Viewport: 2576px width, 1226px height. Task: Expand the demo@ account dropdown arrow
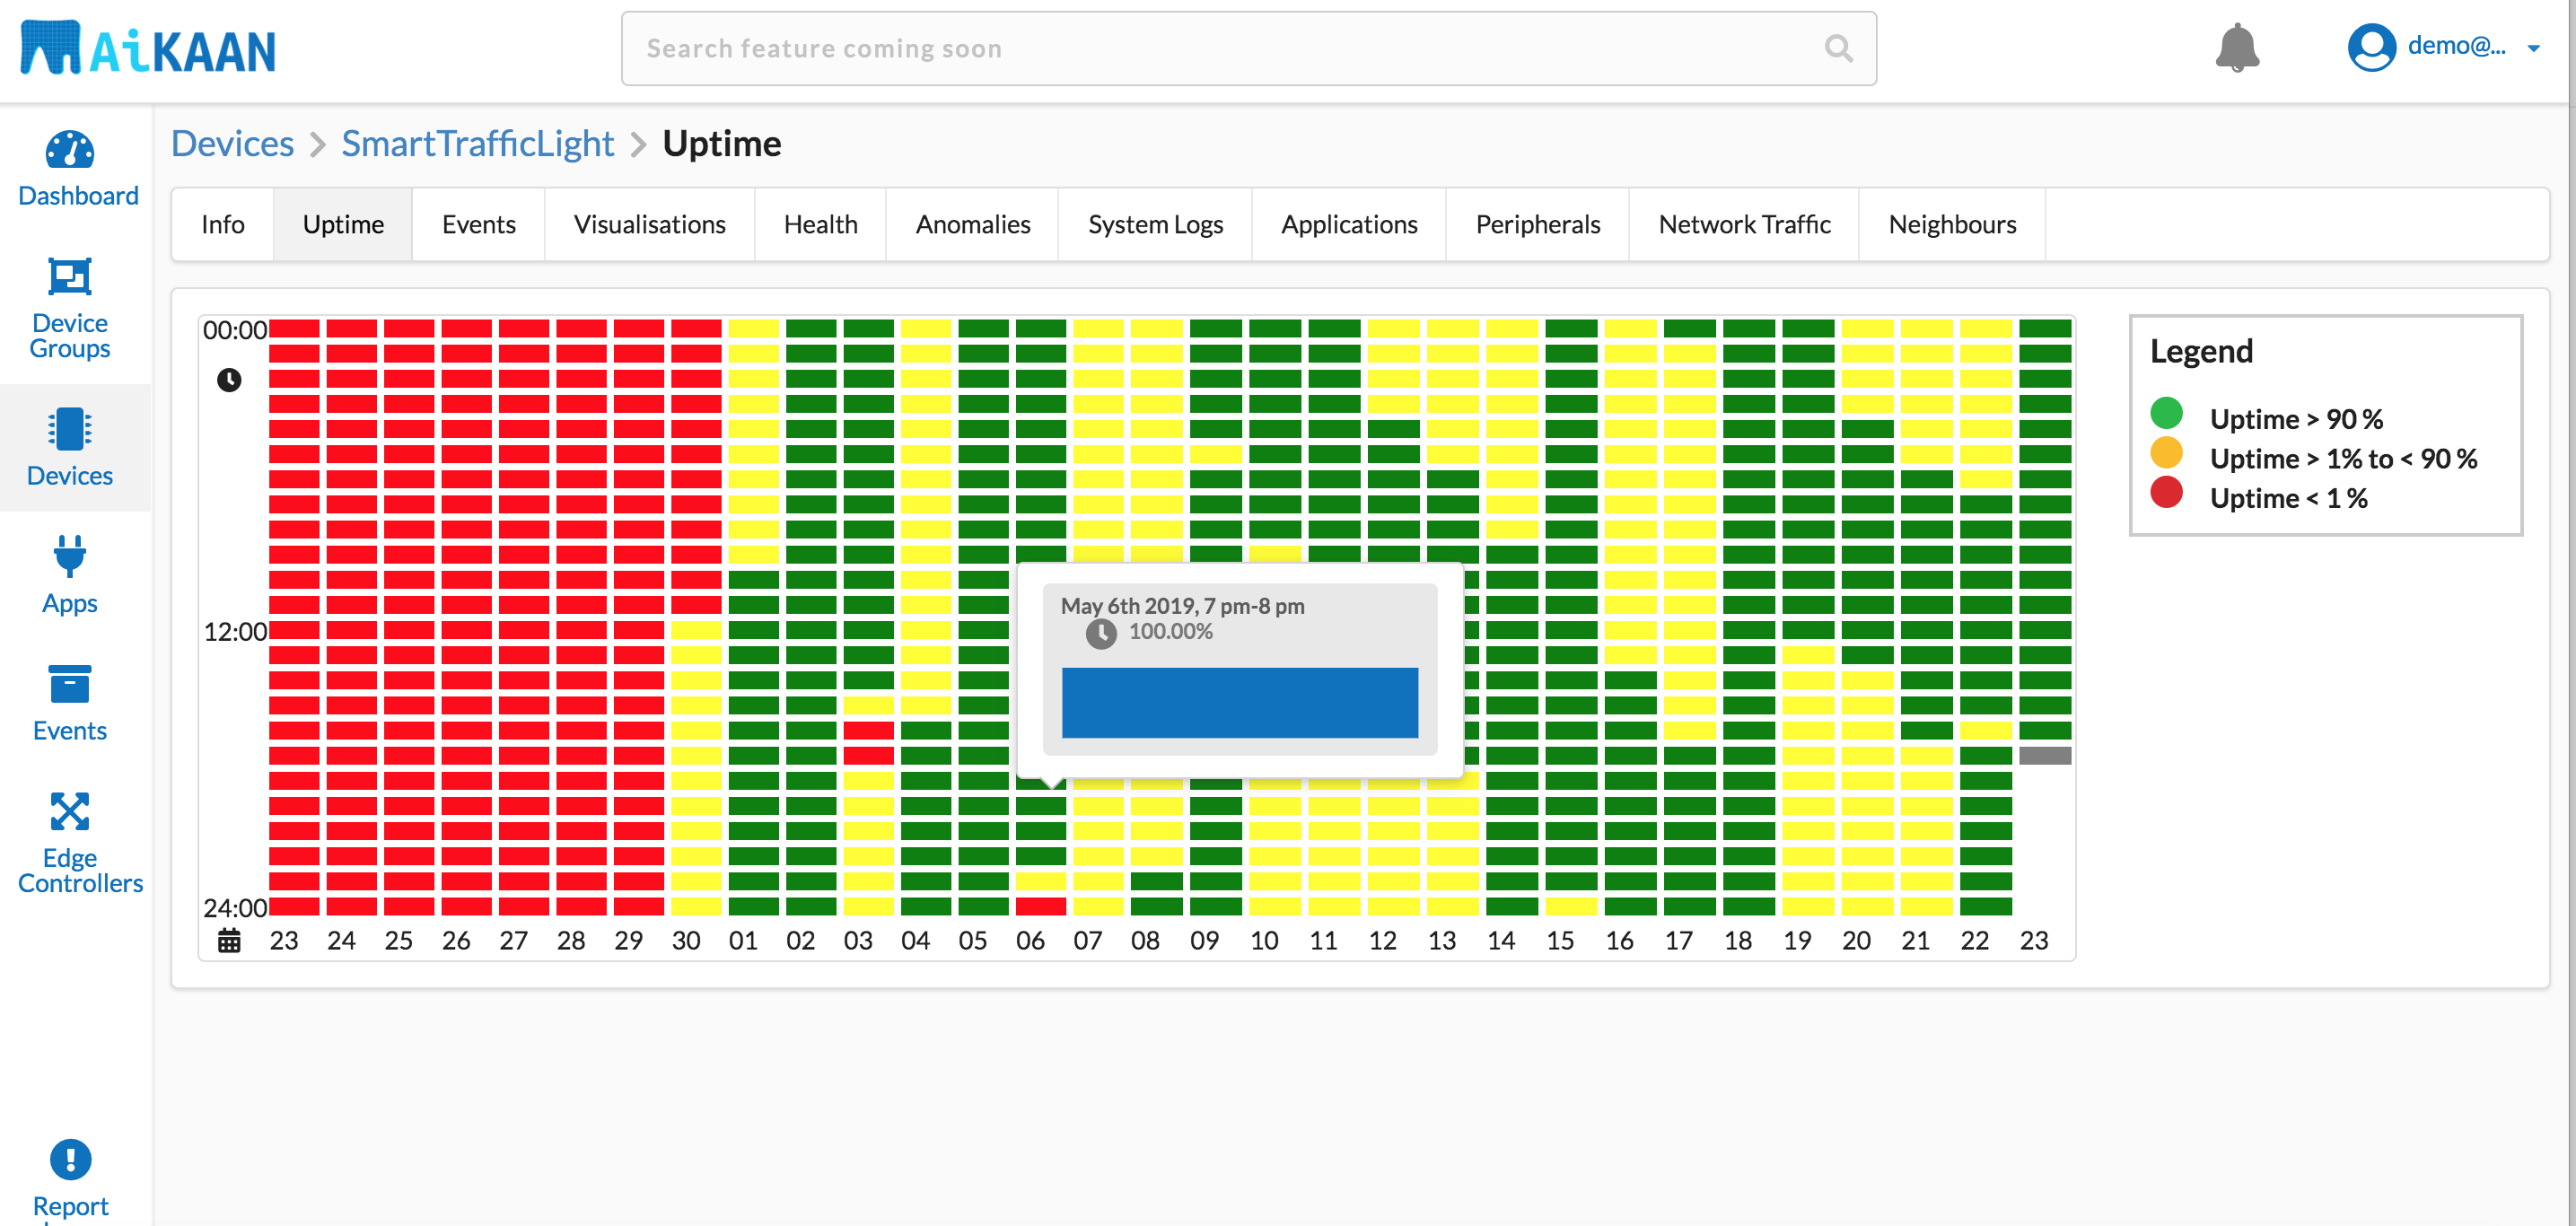coord(2534,48)
